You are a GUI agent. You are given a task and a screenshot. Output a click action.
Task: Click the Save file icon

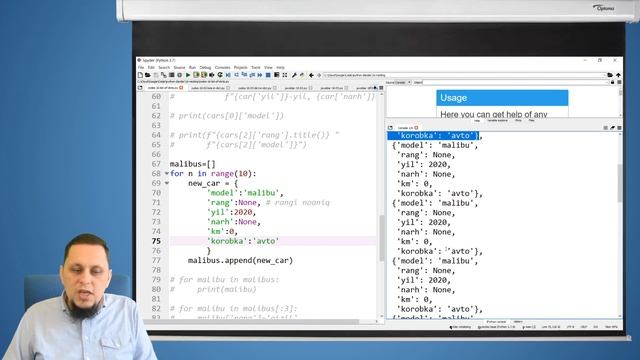point(156,75)
